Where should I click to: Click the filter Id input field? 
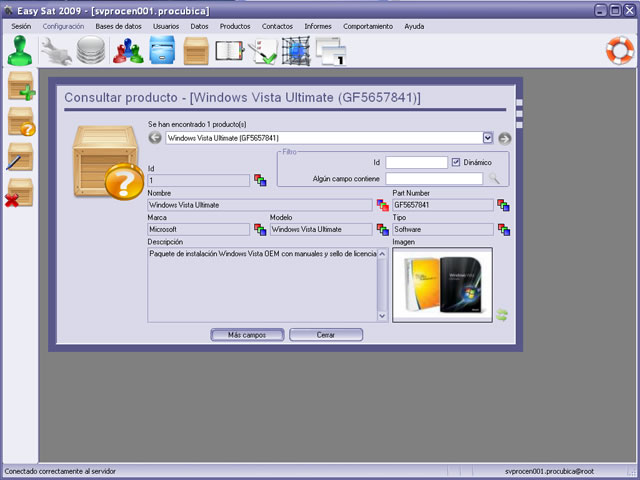pyautogui.click(x=416, y=162)
